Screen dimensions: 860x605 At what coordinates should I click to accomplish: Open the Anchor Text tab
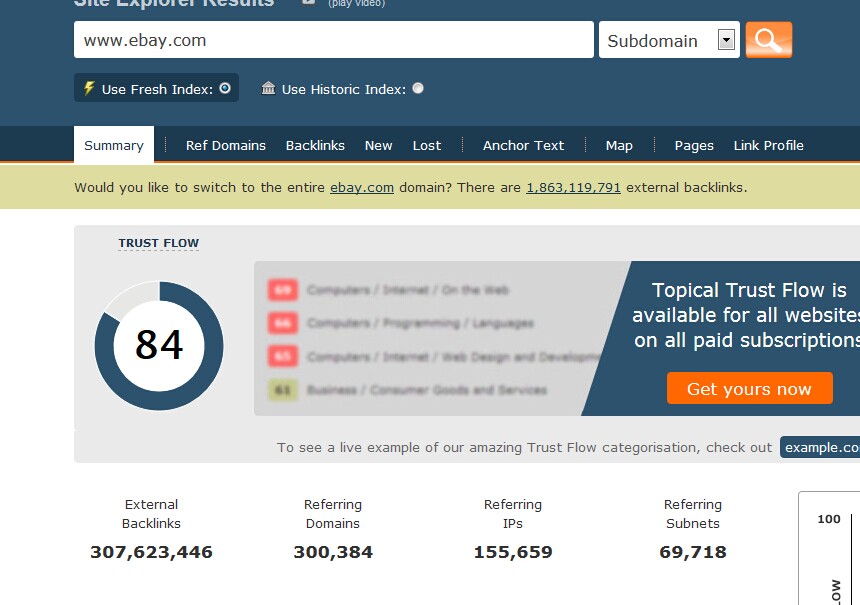coord(523,145)
